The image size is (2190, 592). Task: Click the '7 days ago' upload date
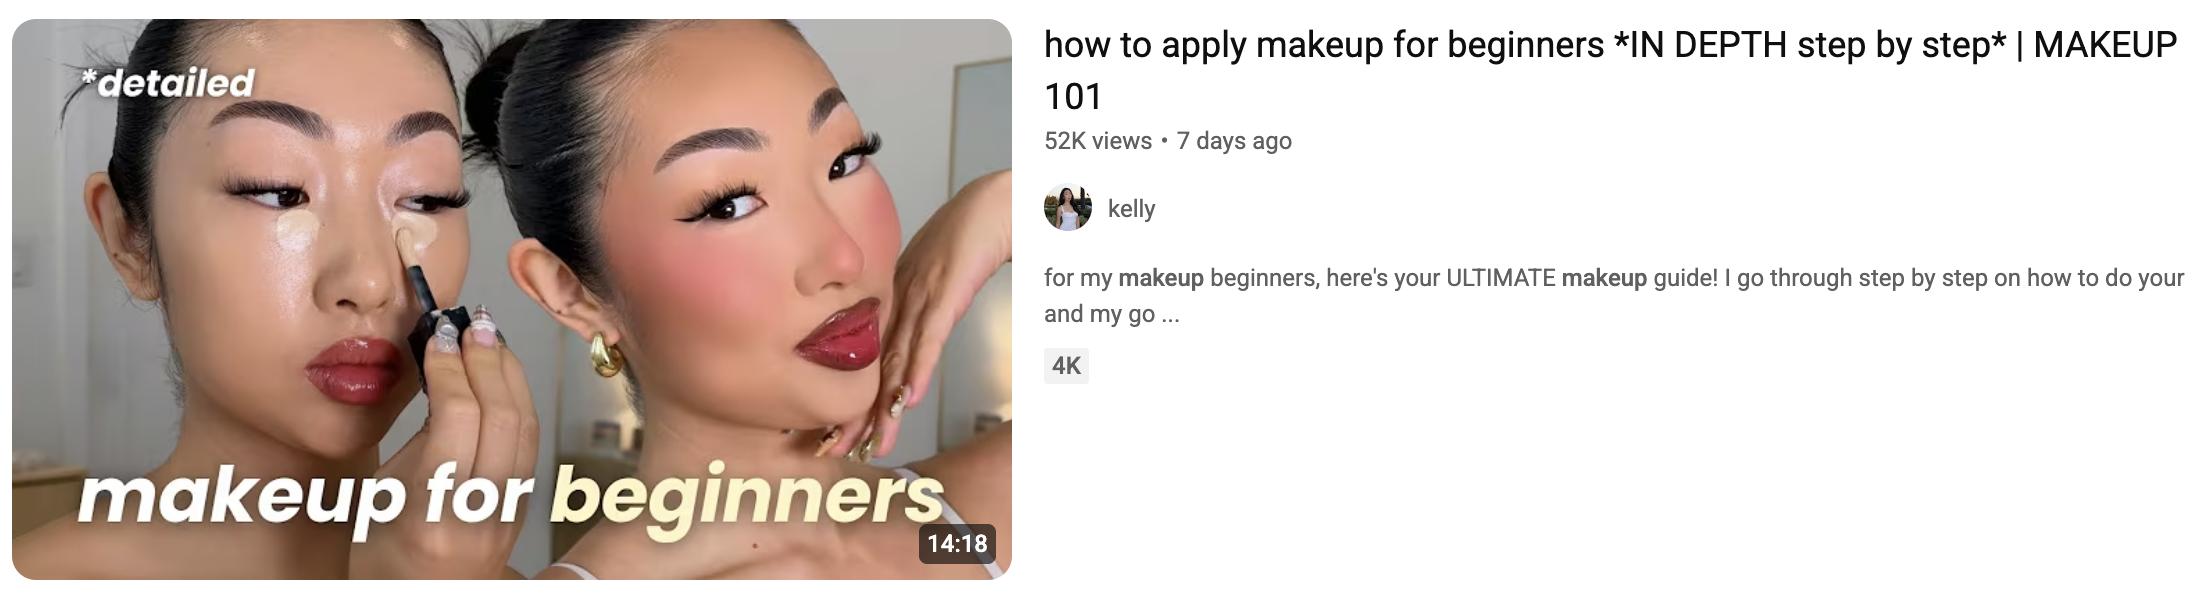(x=1234, y=141)
